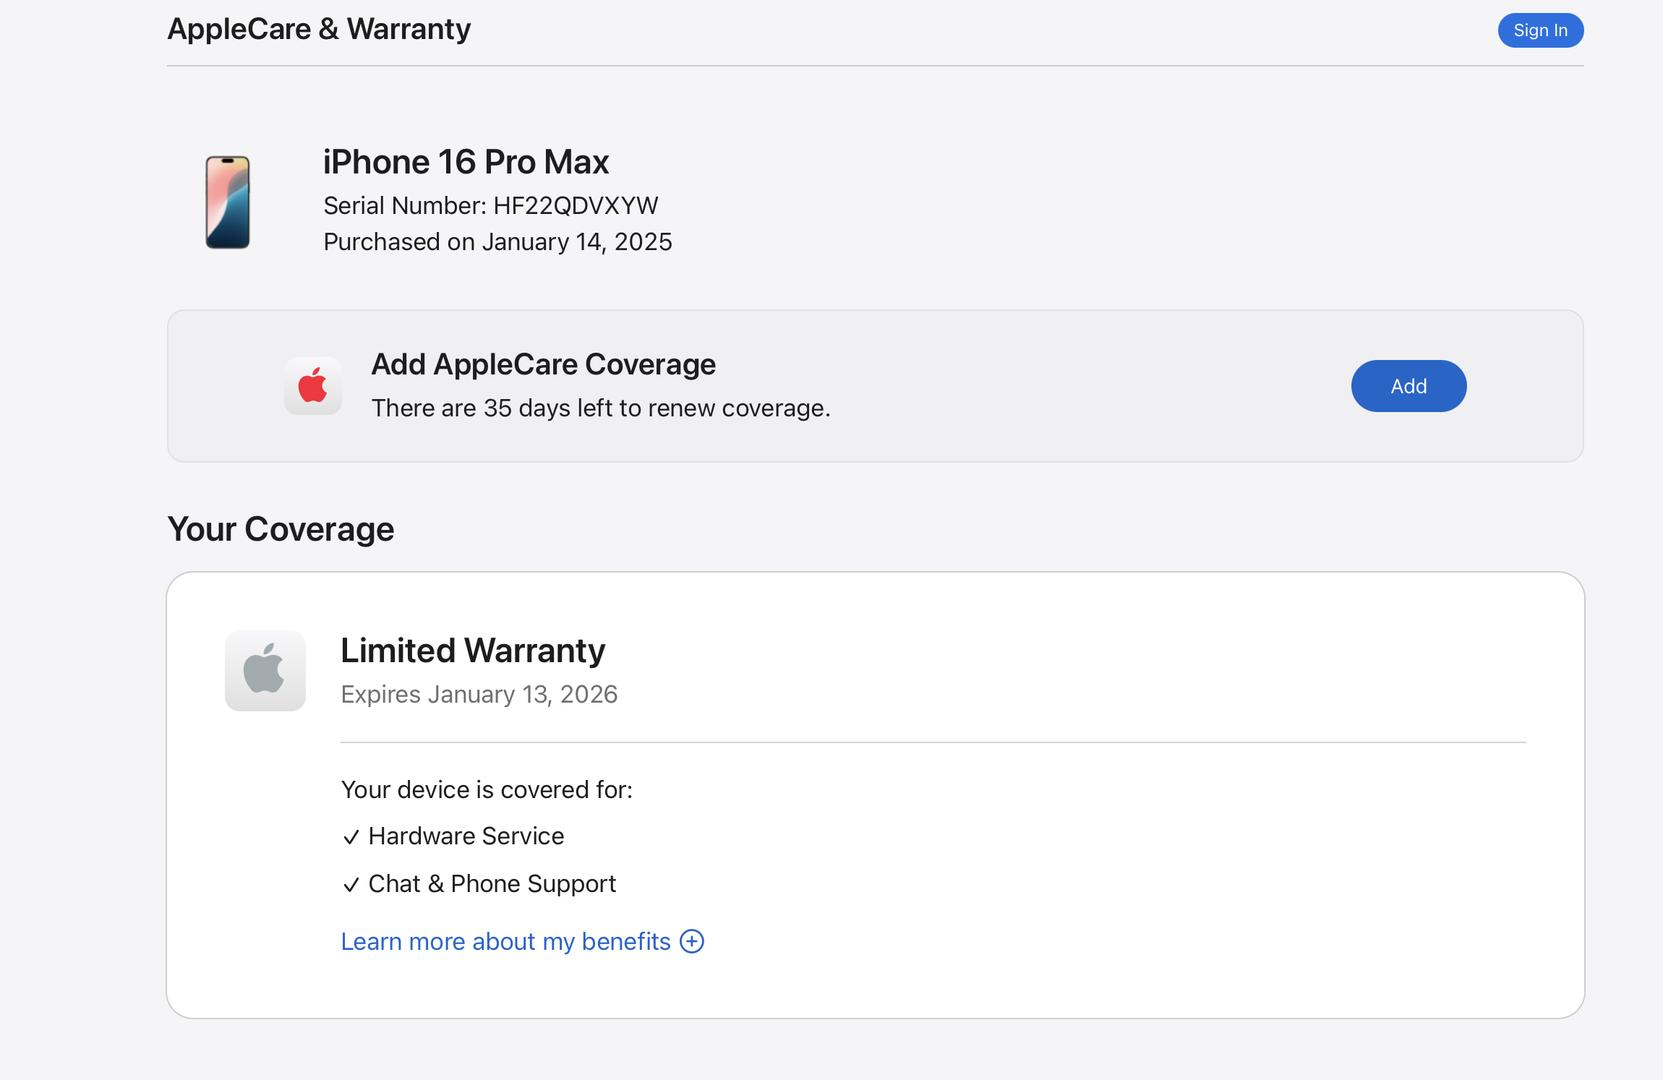The image size is (1663, 1080).
Task: Click the 35 days left to renew text
Action: tap(601, 408)
